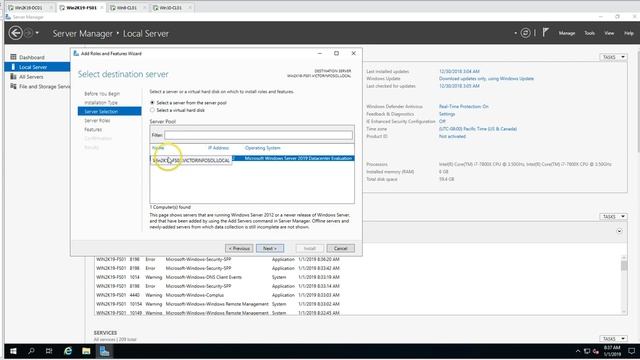Choose Select a virtual hard disk option
640x360 pixels.
pyautogui.click(x=152, y=110)
